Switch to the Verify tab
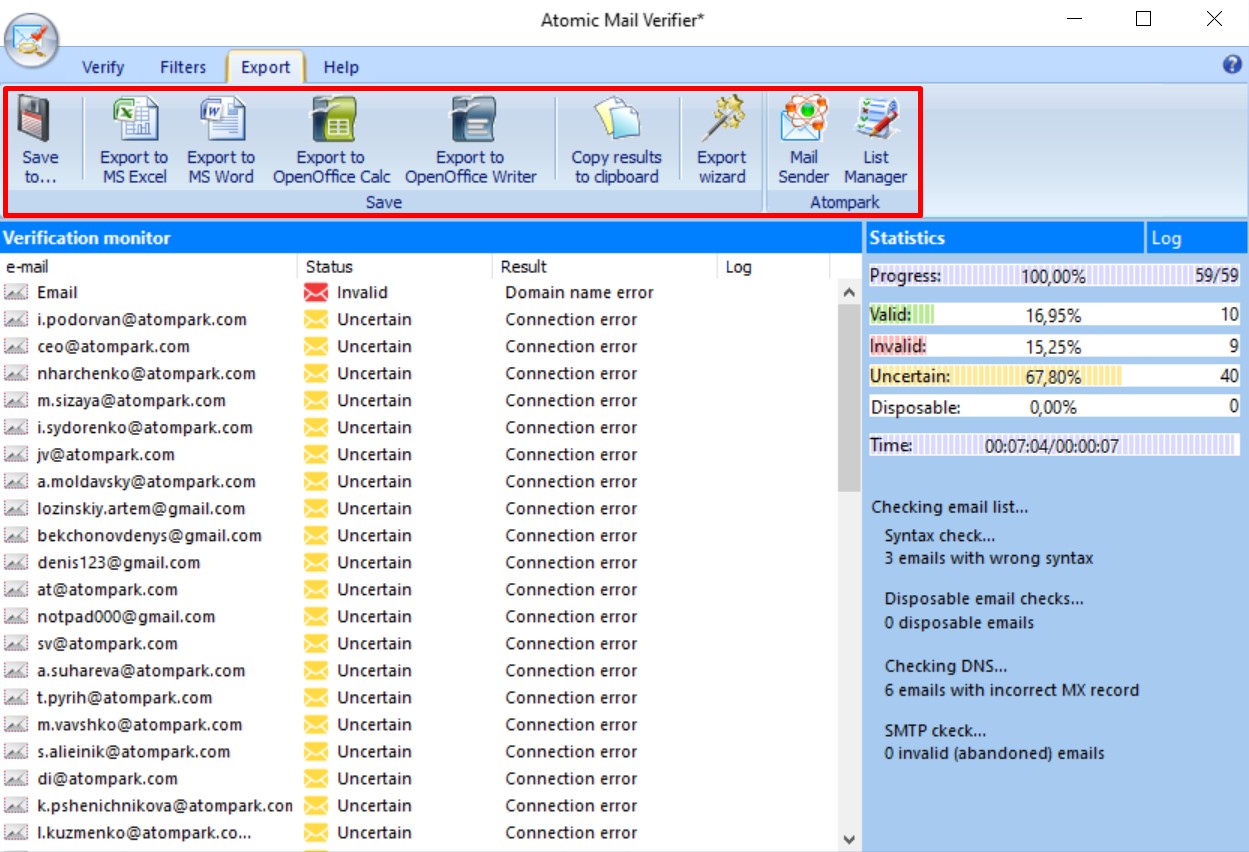This screenshot has height=852, width=1249. pyautogui.click(x=102, y=67)
